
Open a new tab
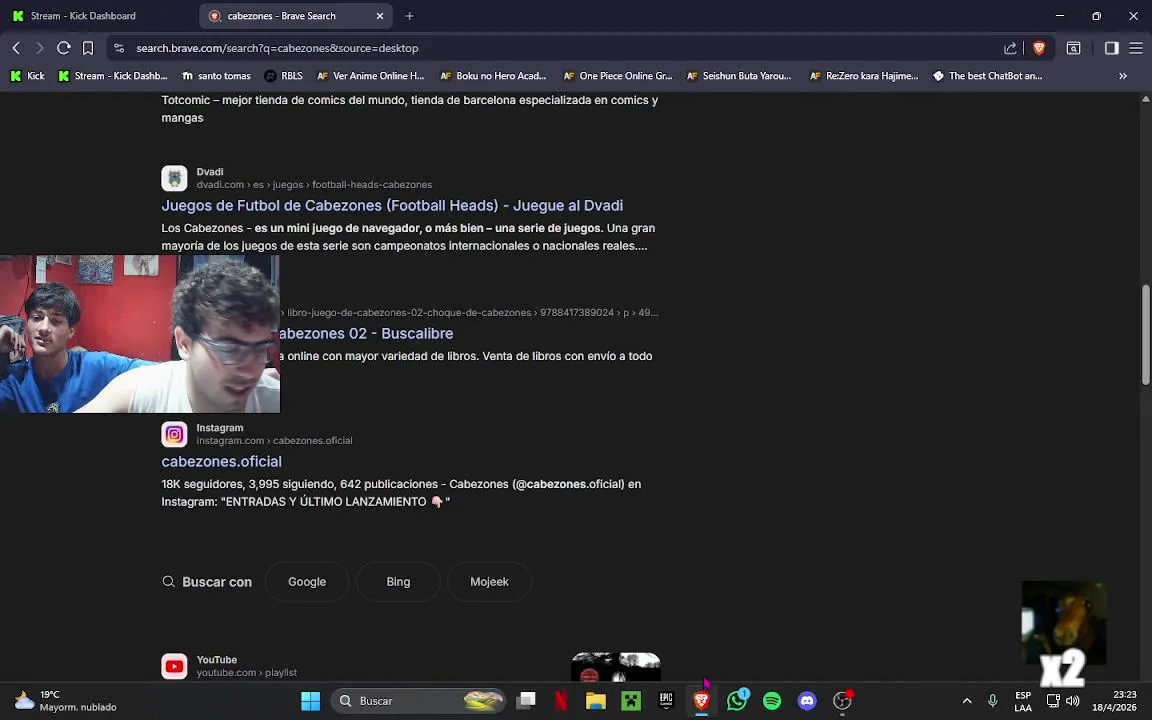409,15
